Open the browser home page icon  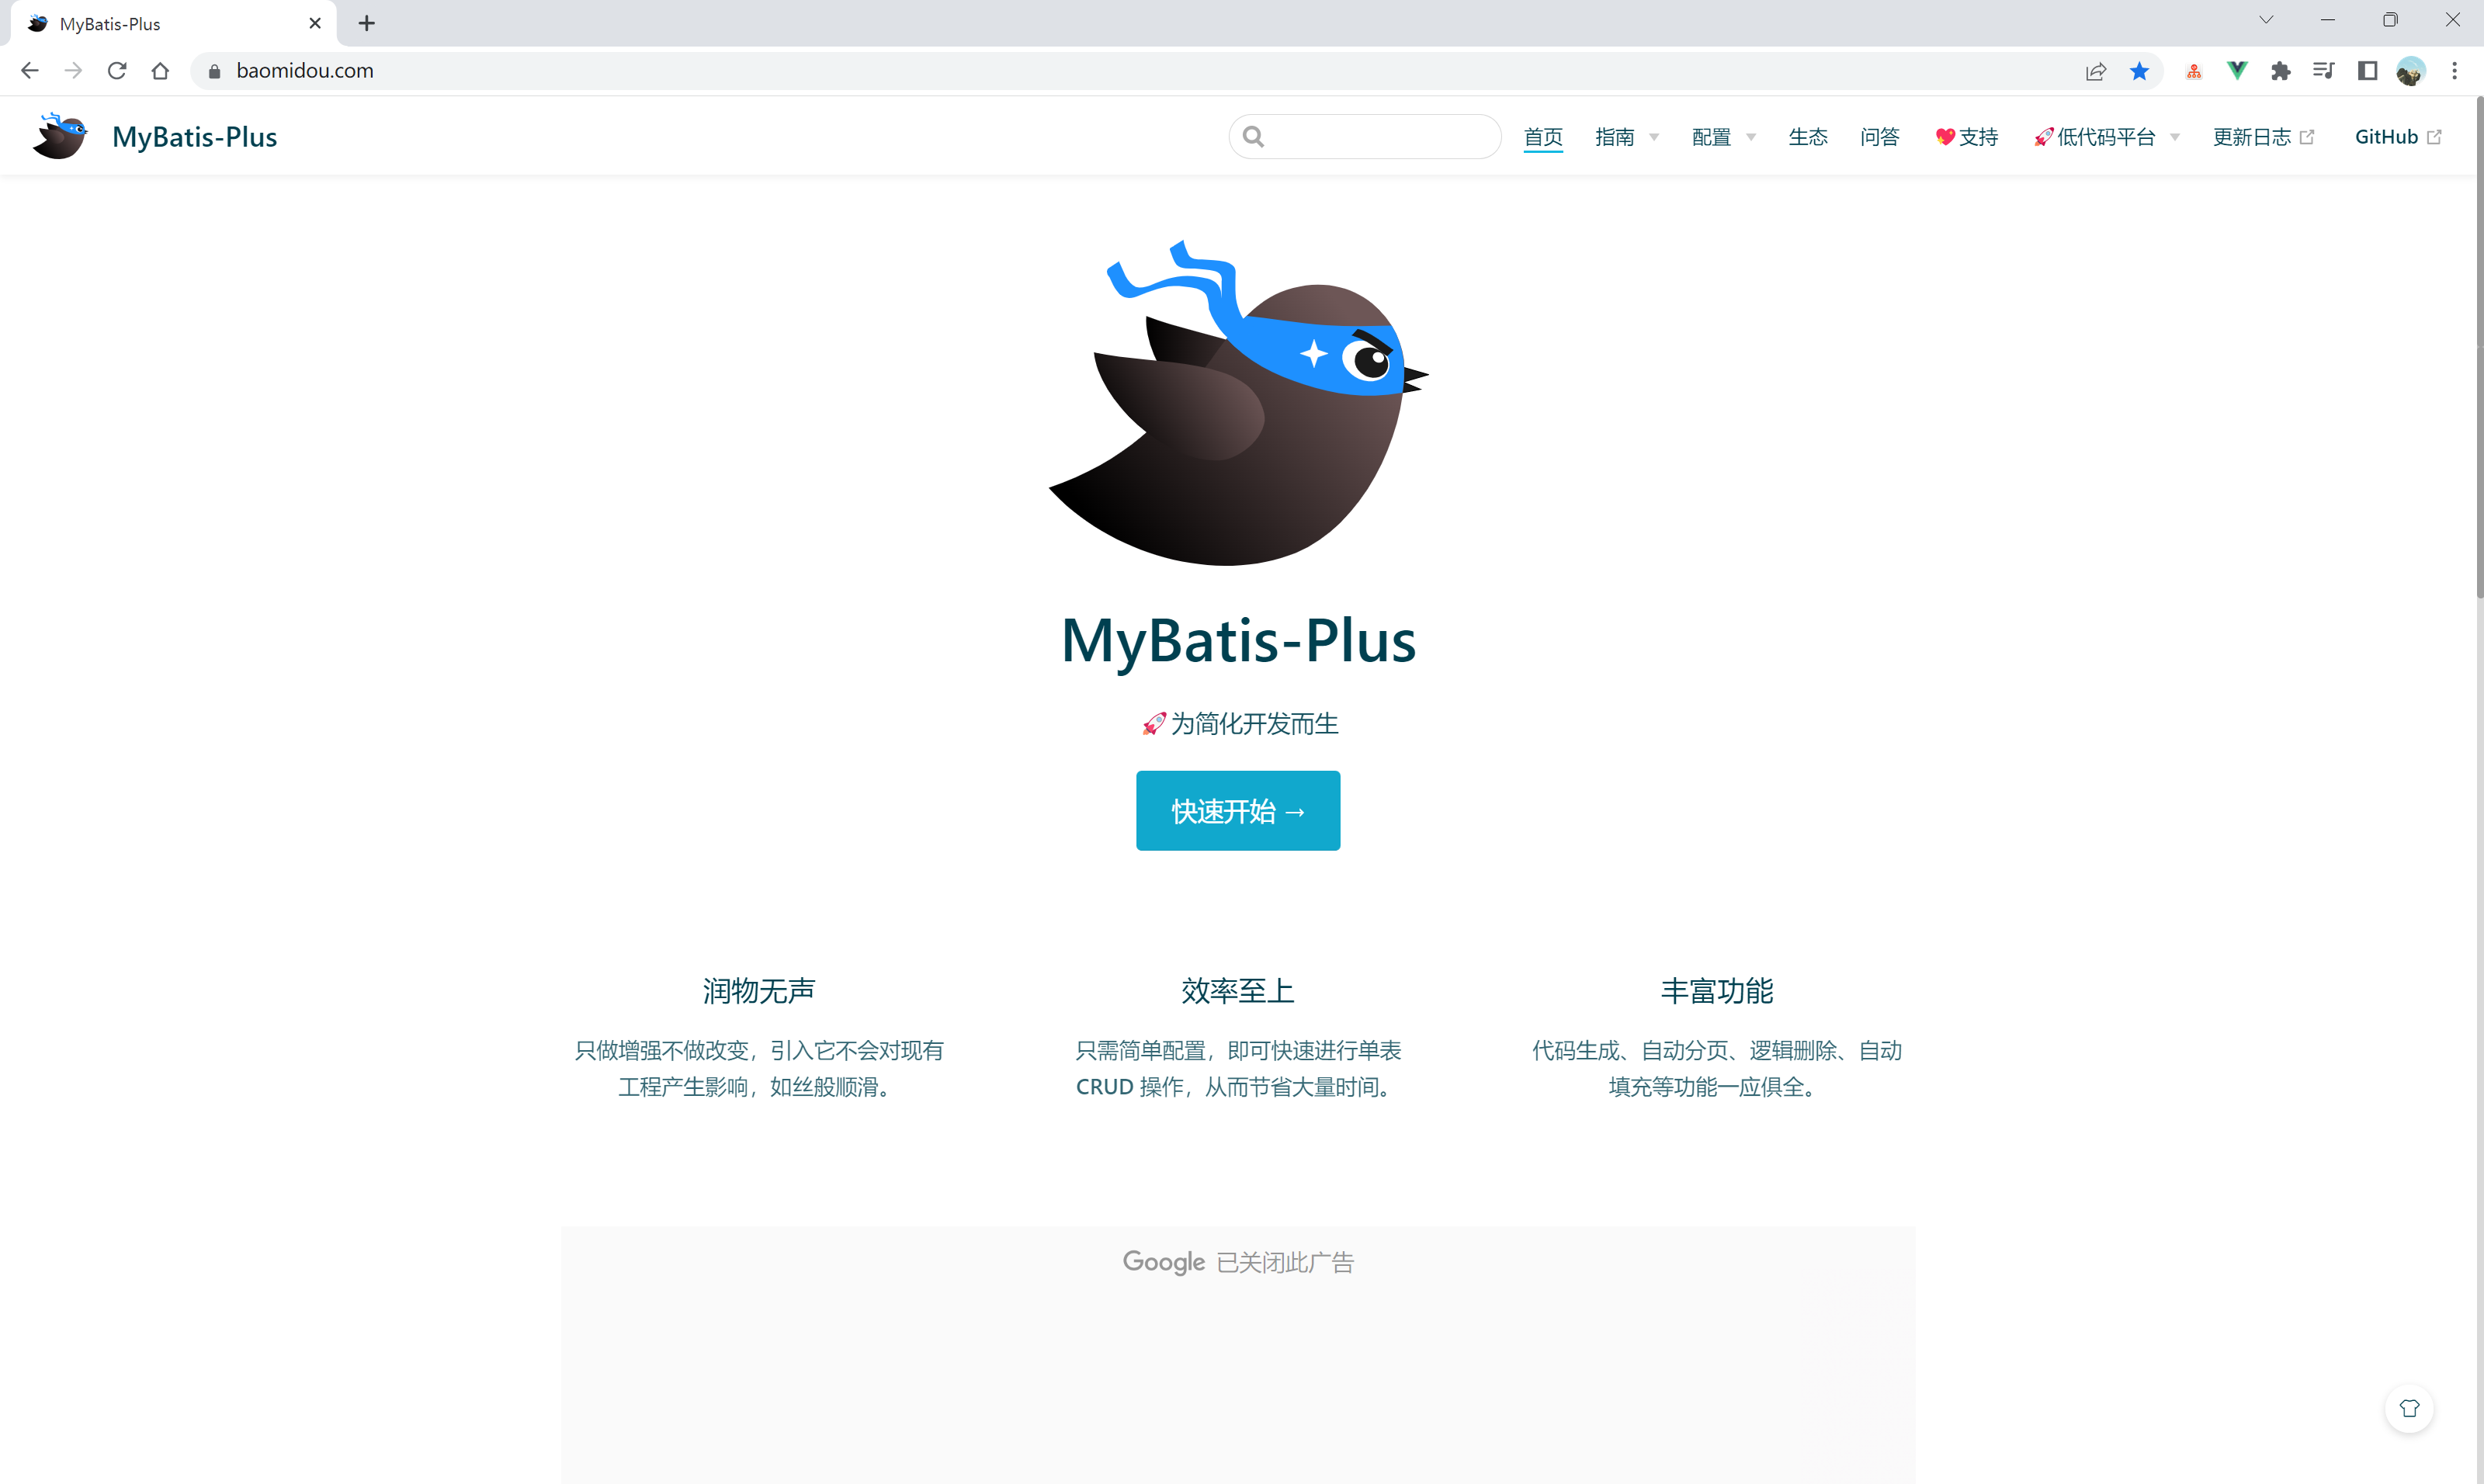(160, 71)
